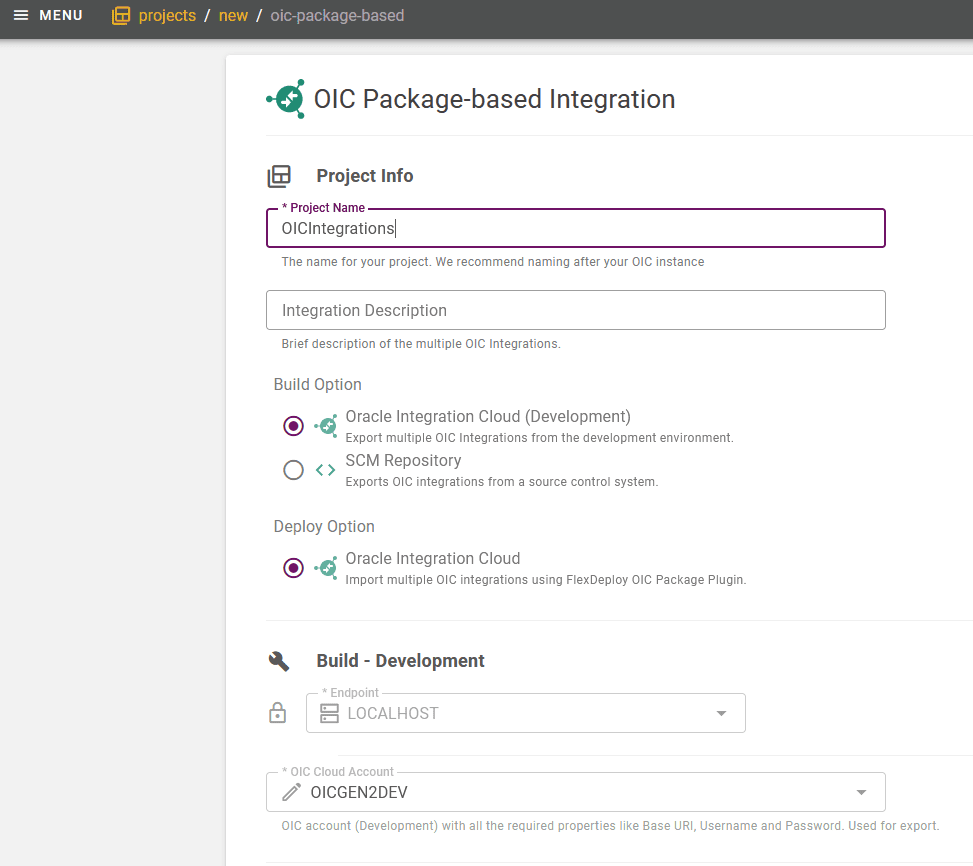Click the Oracle Integration Cloud (Development) label
Image resolution: width=973 pixels, height=866 pixels.
tap(488, 417)
